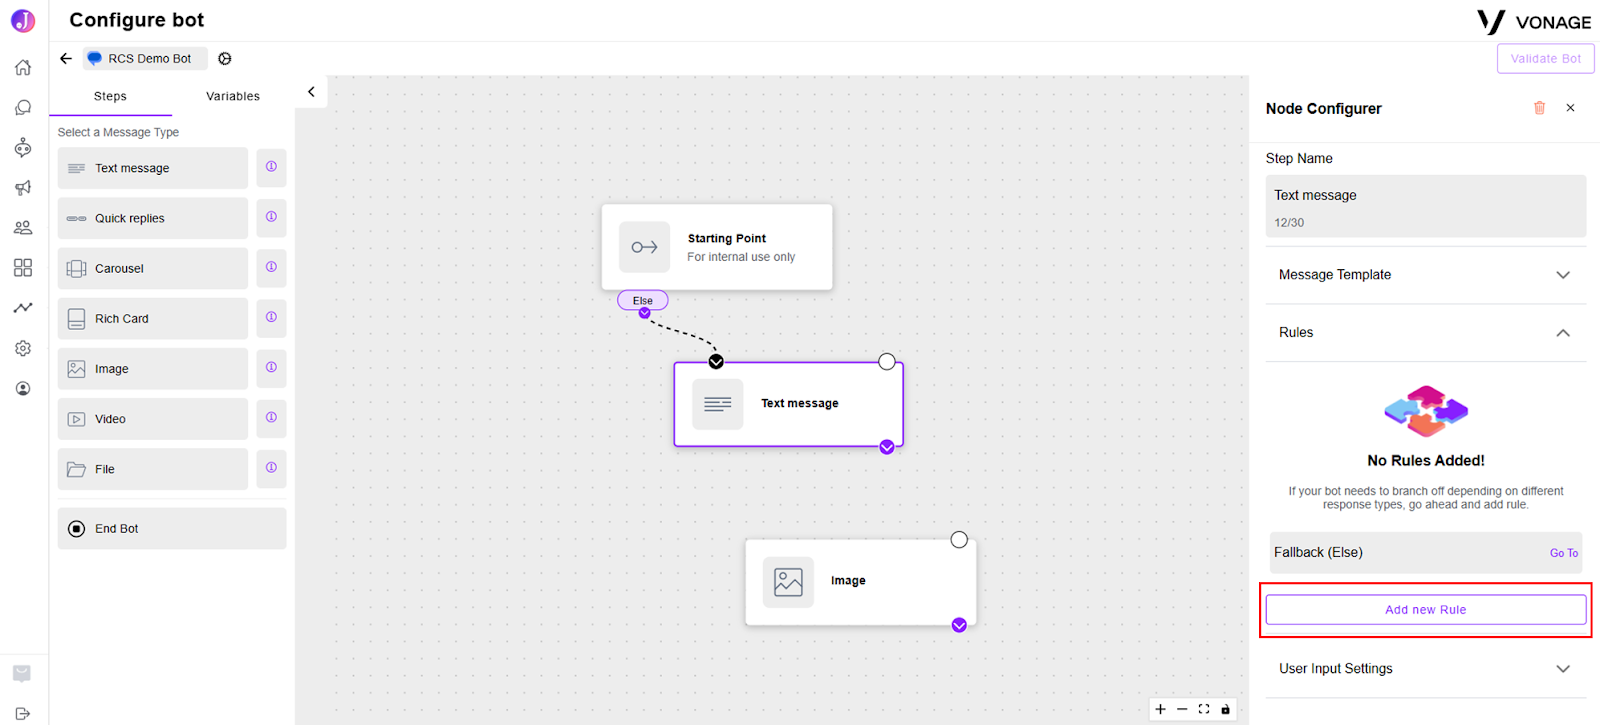
Task: Select Image step type
Action: 152,368
